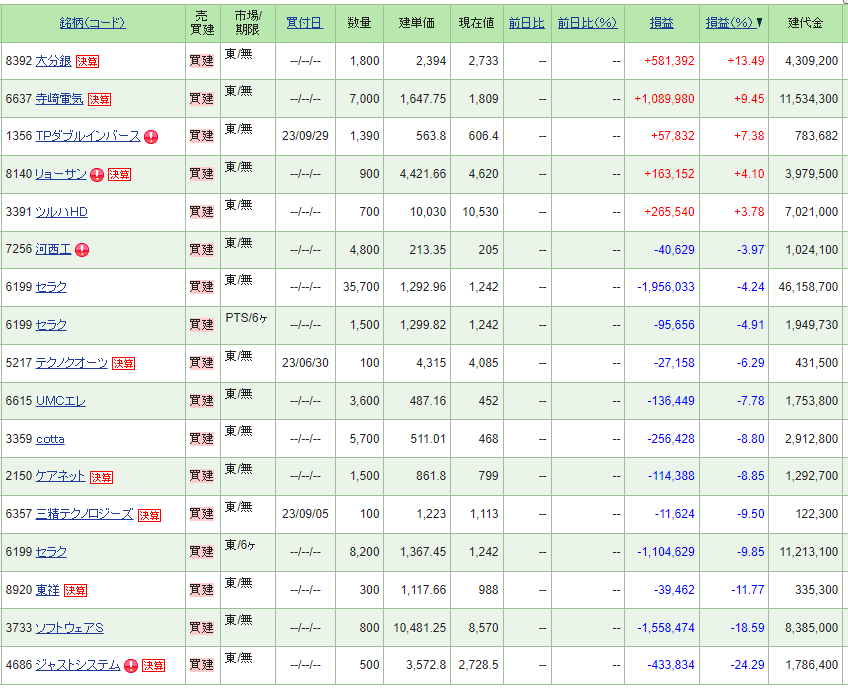Click the 決算 badge next to 三精テクノロジーズ

point(149,515)
